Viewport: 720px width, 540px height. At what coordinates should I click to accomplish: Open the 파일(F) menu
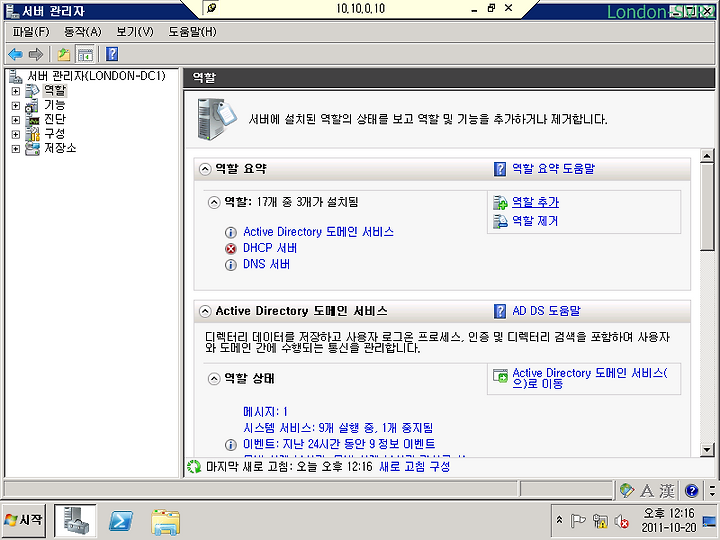point(31,32)
